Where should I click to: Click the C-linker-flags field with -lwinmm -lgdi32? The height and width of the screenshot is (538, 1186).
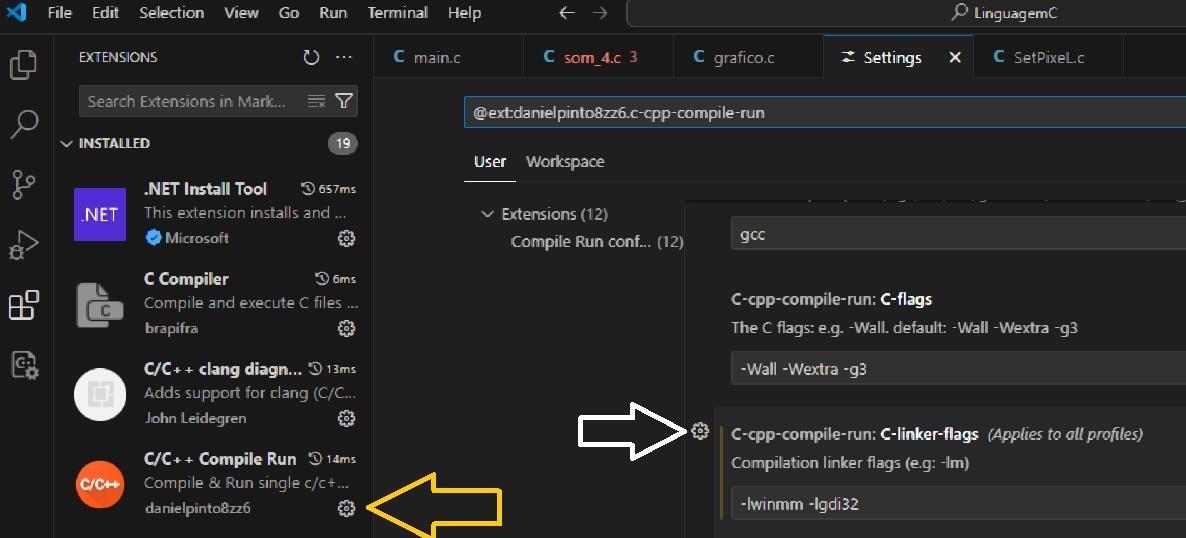click(x=958, y=503)
